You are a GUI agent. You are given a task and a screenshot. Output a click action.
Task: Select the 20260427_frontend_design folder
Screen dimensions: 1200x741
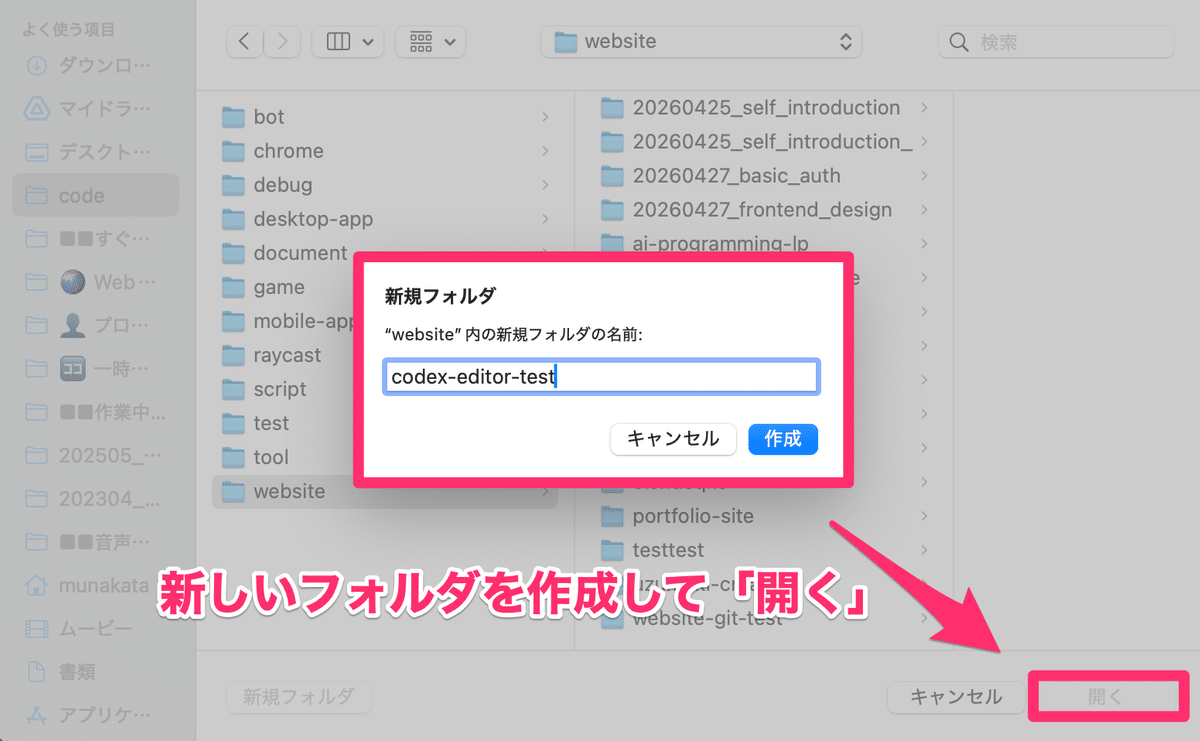click(766, 210)
